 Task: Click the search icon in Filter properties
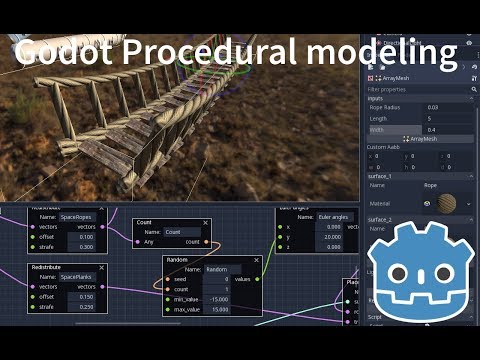point(474,89)
